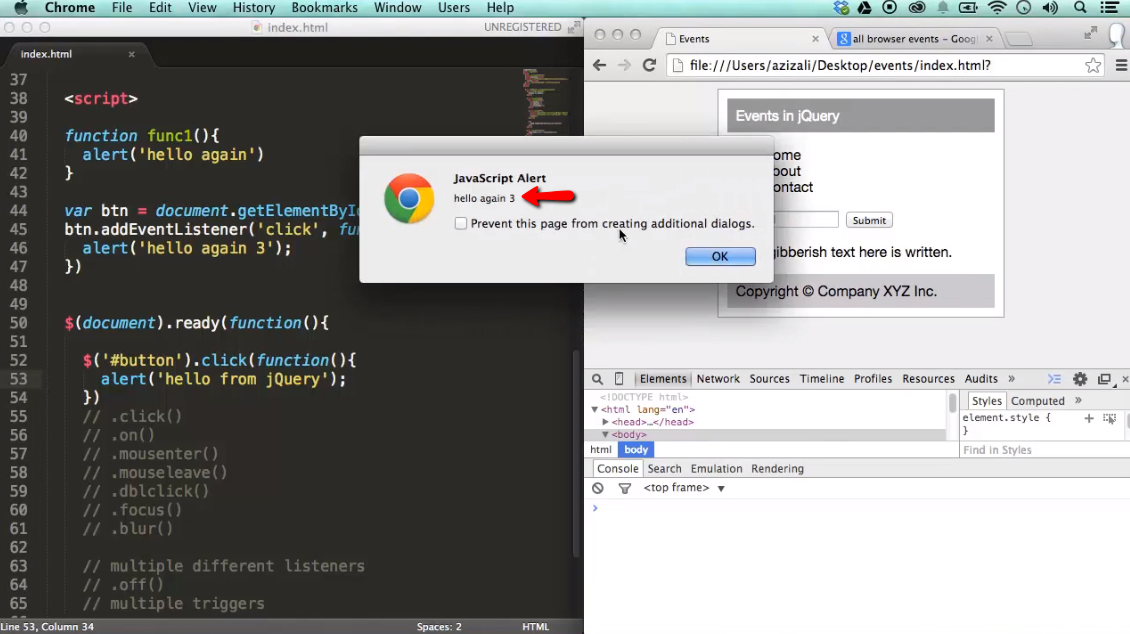The height and width of the screenshot is (634, 1130).
Task: Toggle the element state pane in Styles
Action: pos(1108,418)
